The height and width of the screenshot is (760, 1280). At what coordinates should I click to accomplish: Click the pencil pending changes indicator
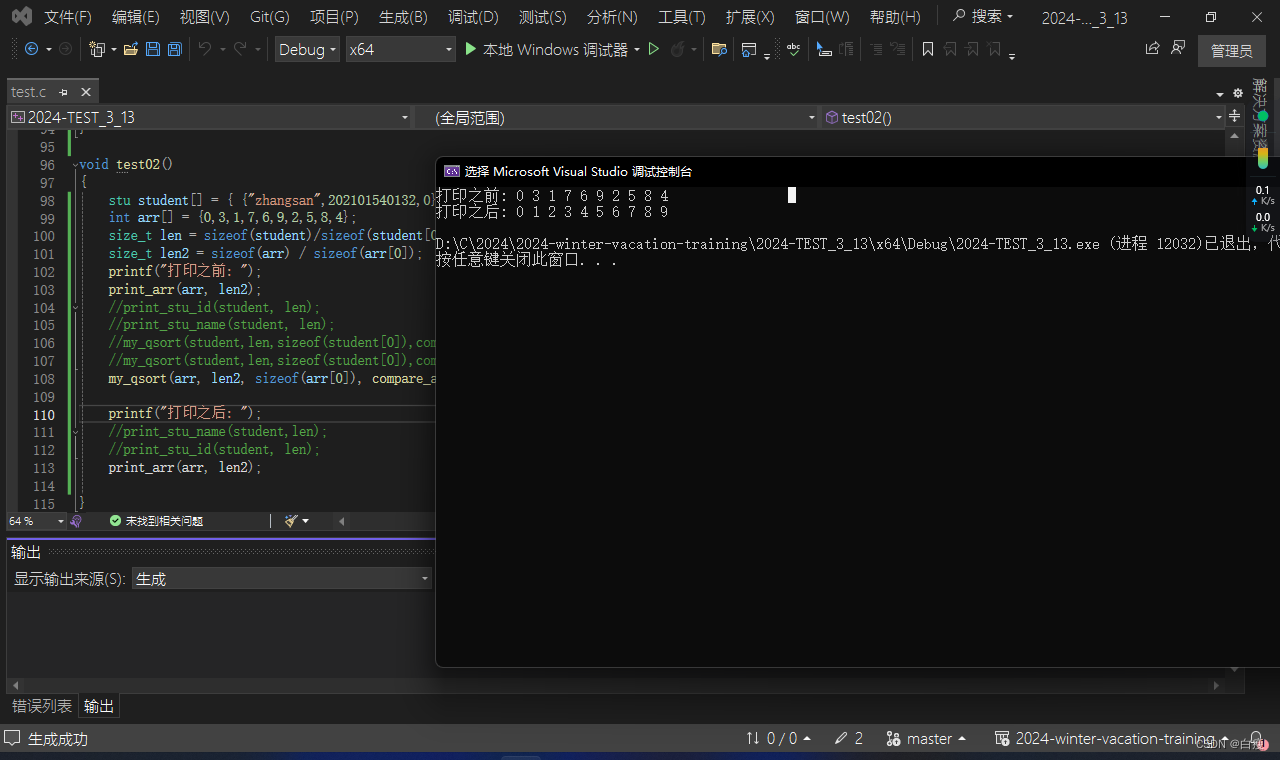pos(848,739)
